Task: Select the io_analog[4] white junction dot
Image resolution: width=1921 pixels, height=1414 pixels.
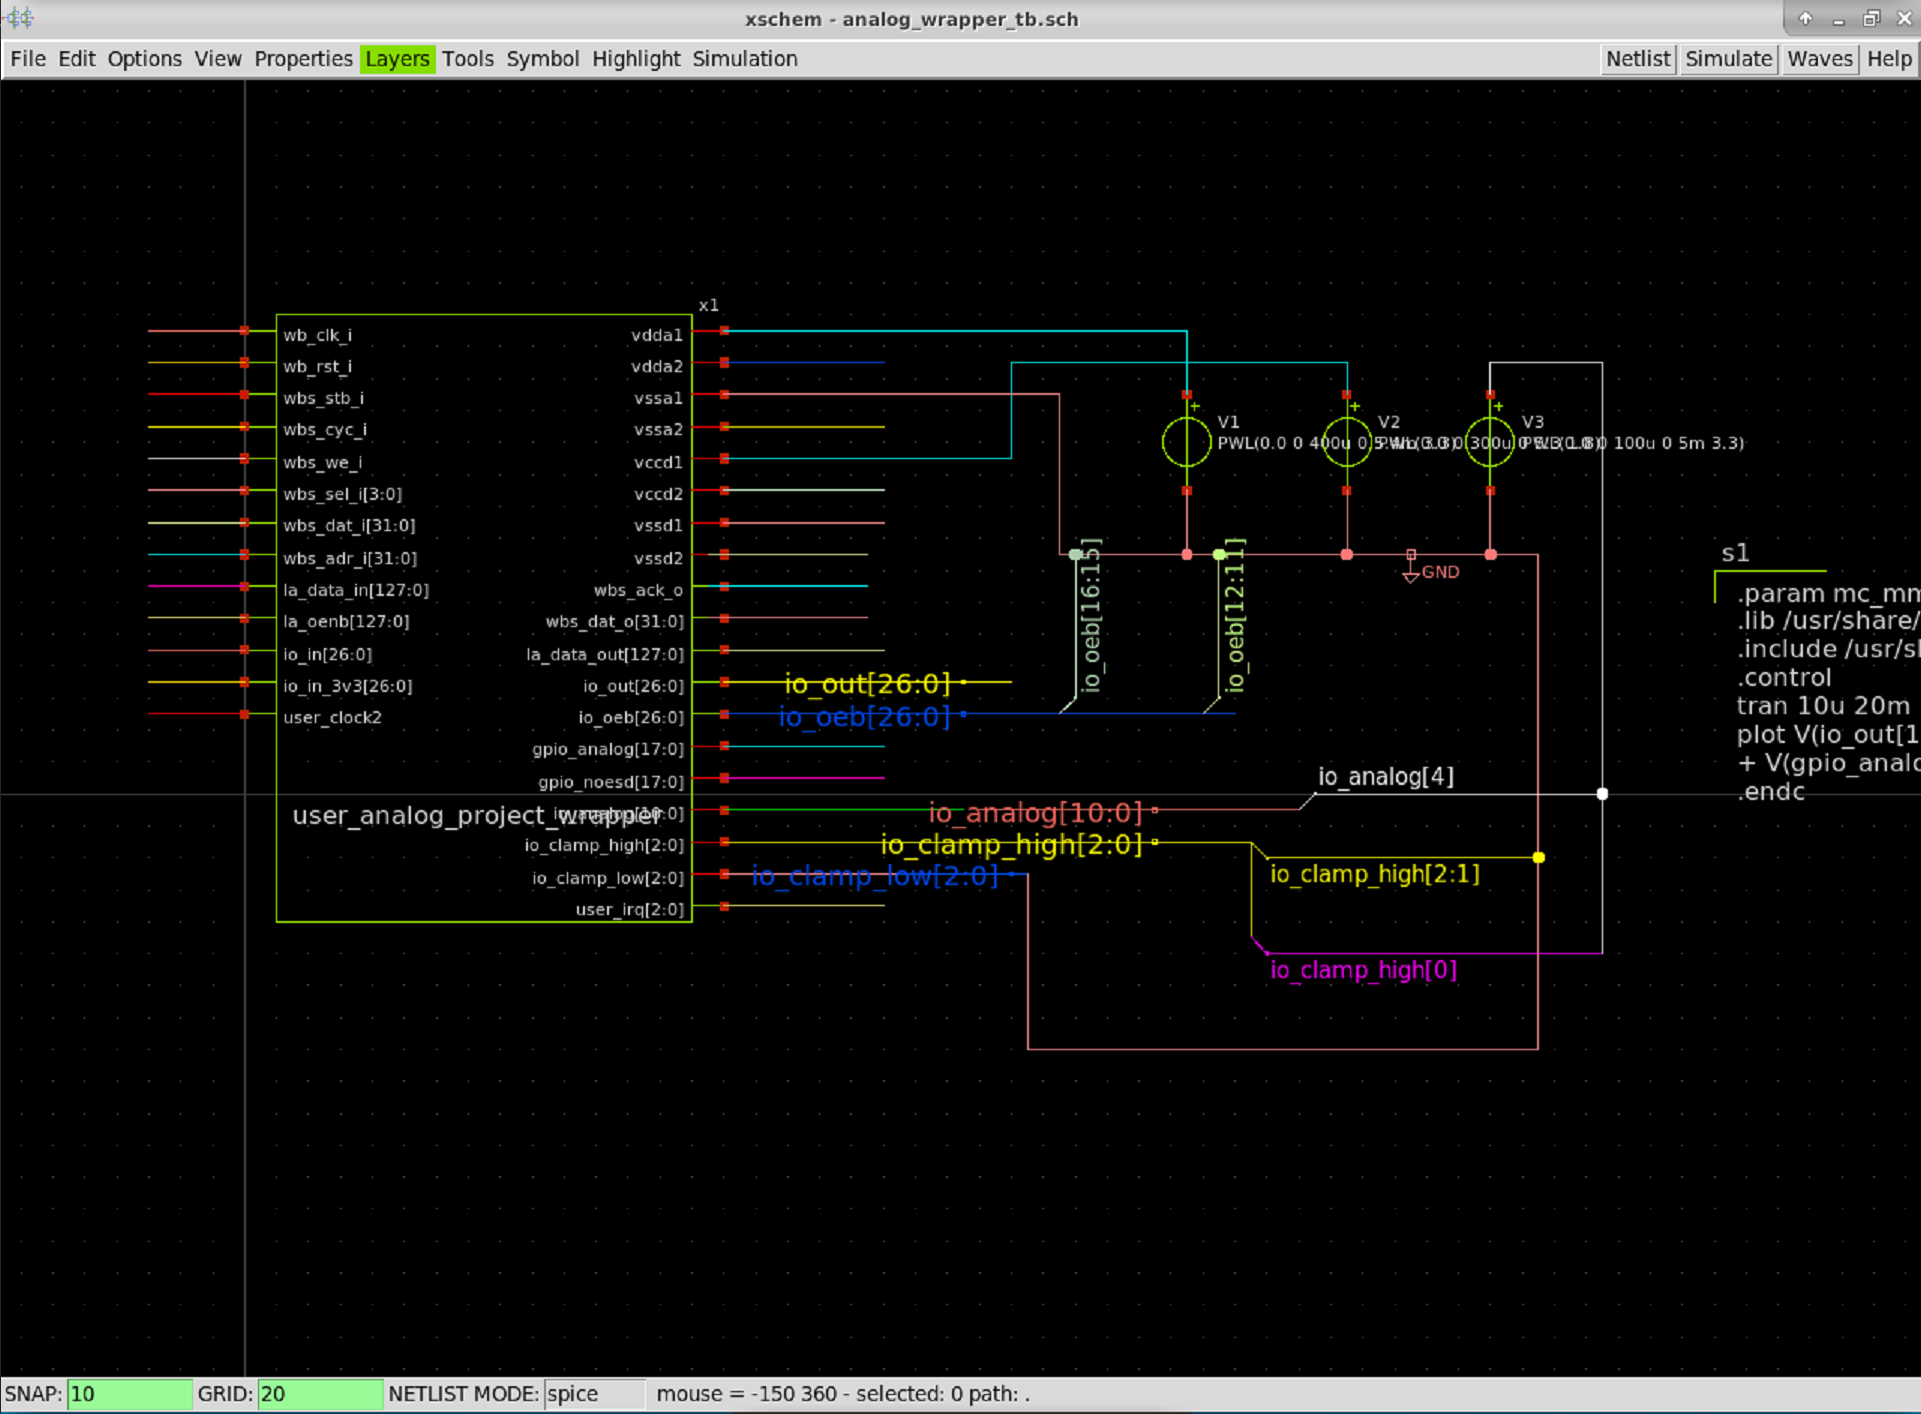Action: pos(1602,793)
